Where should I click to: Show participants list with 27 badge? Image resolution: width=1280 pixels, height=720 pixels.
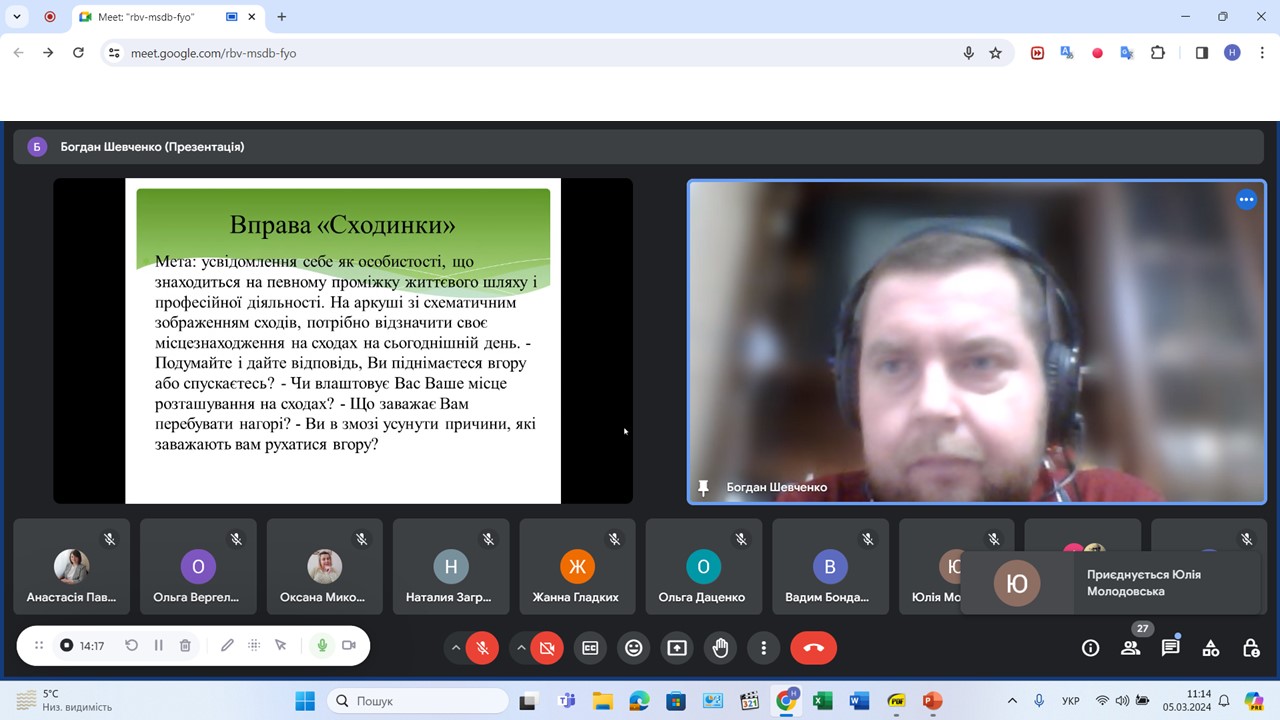[x=1131, y=648]
